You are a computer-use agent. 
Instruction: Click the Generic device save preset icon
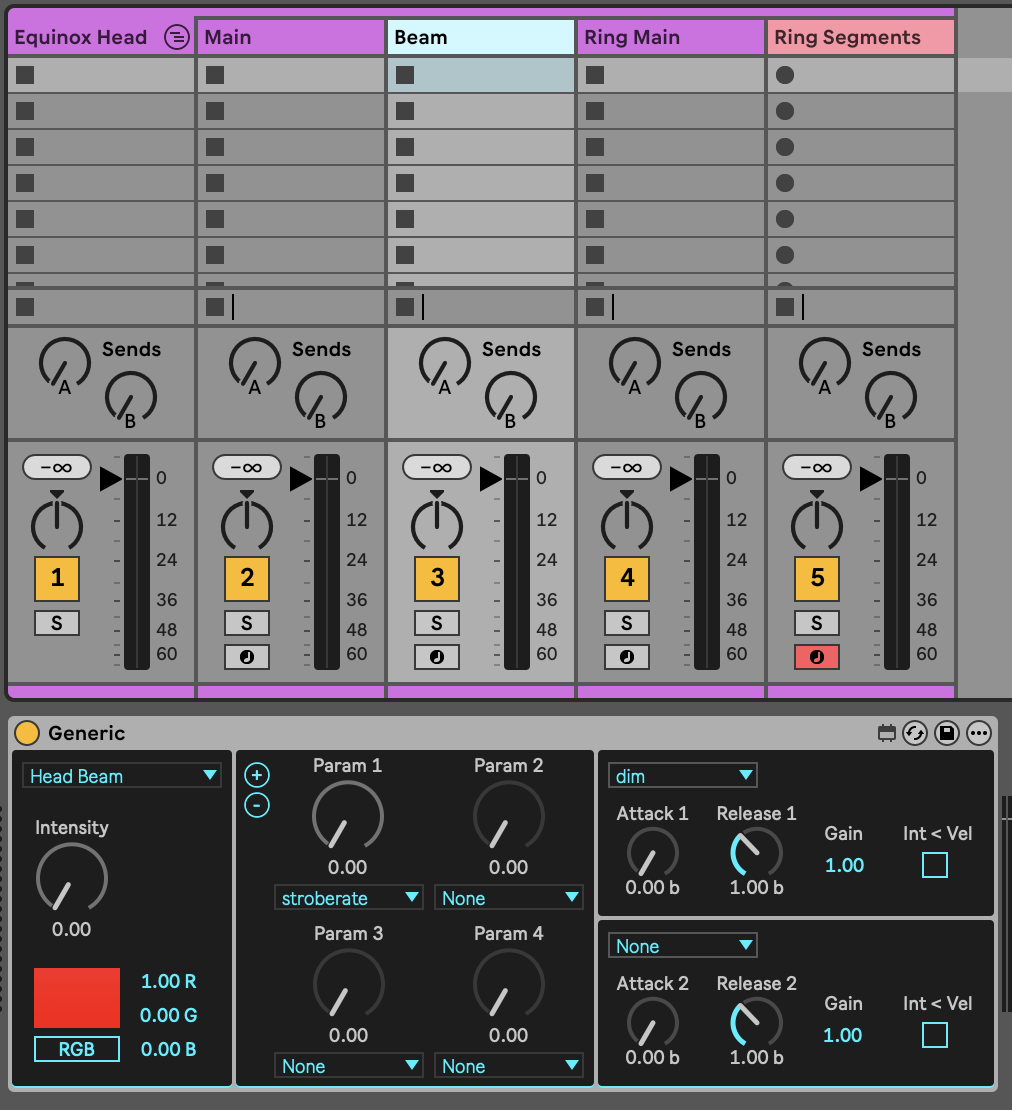[946, 733]
